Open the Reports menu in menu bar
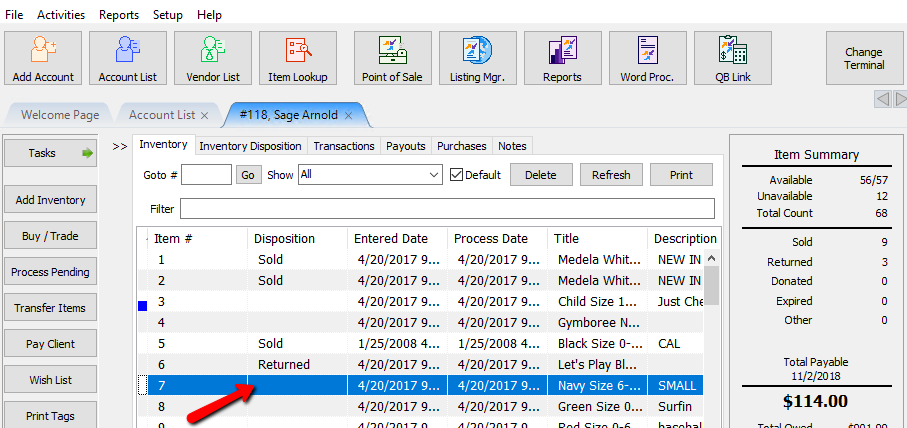The image size is (907, 428). pos(119,15)
